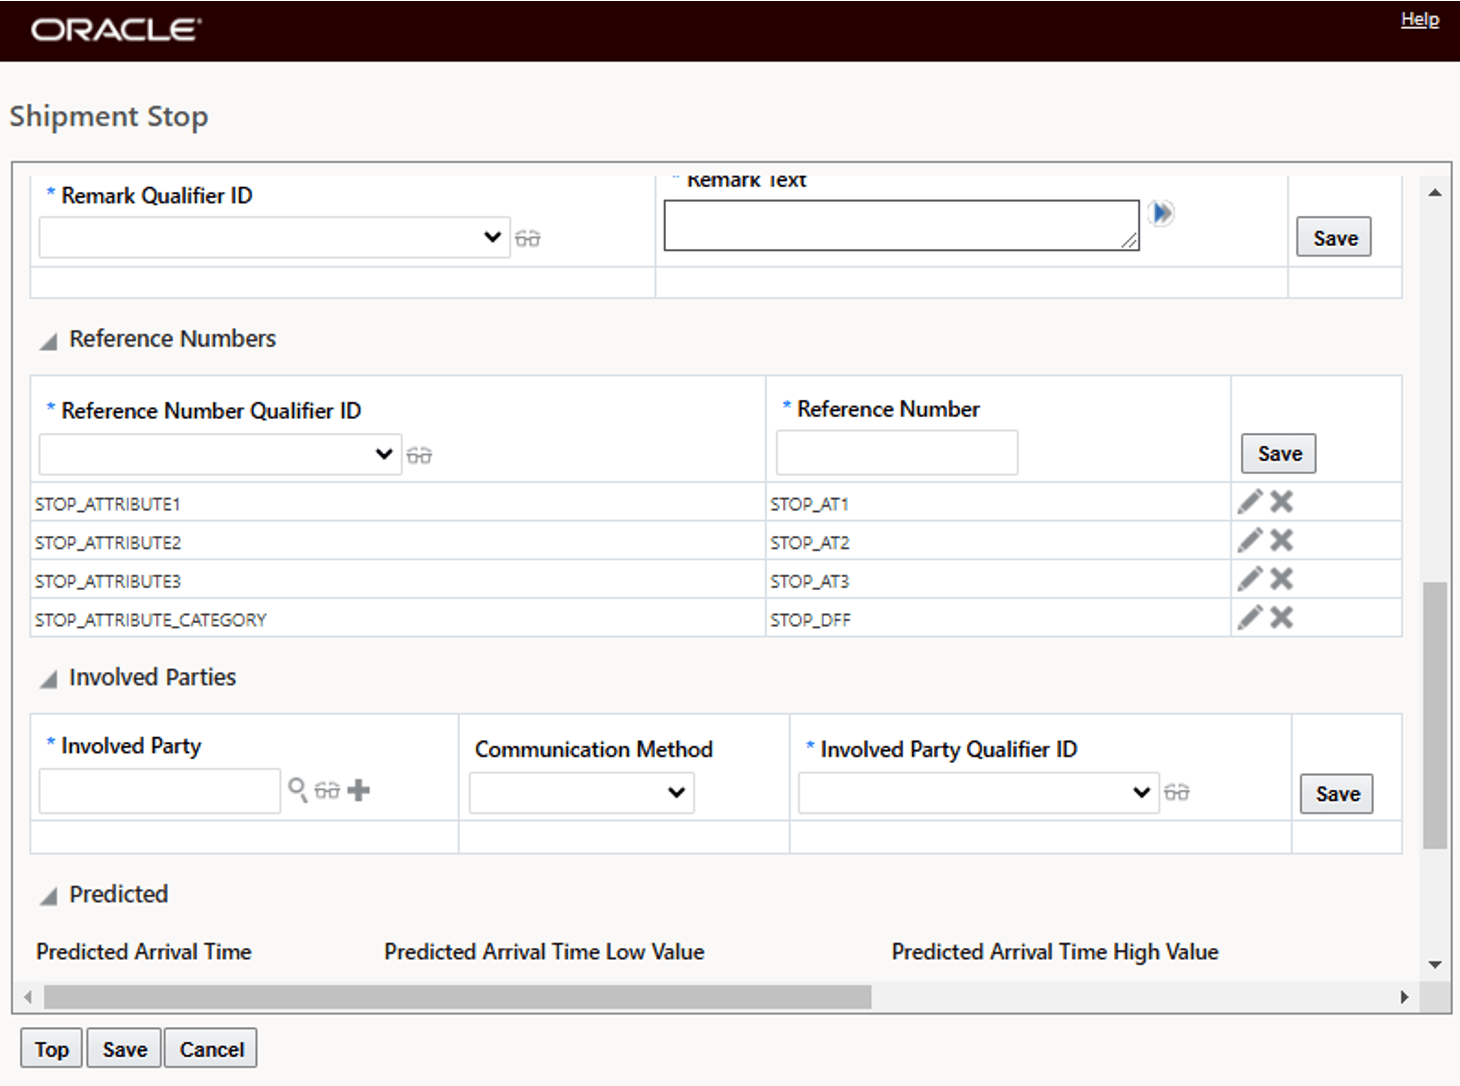The height and width of the screenshot is (1086, 1460).
Task: Collapse the Involved Parties section
Action: click(x=48, y=680)
